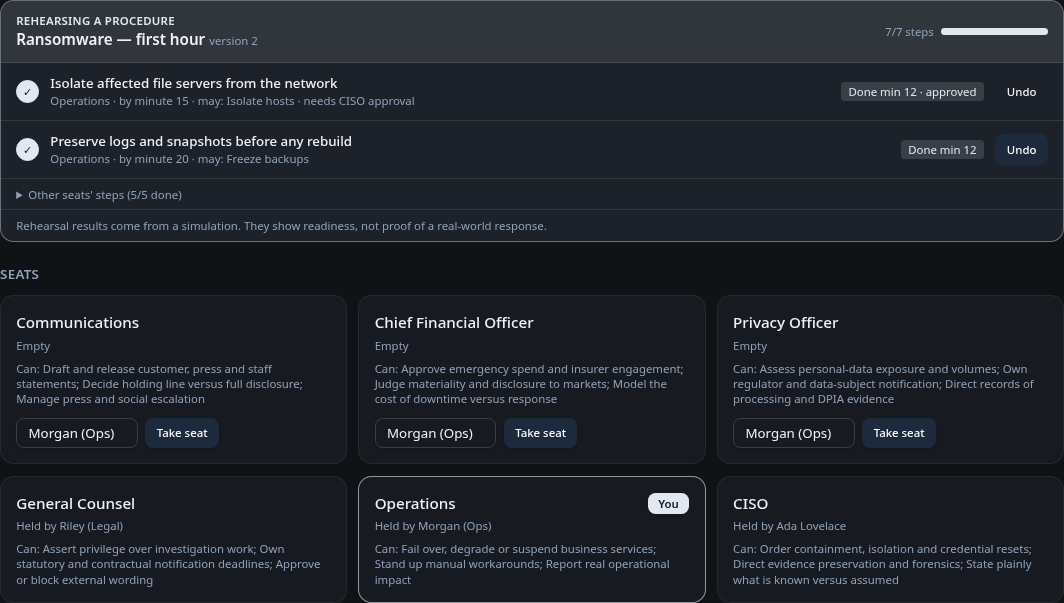The height and width of the screenshot is (603, 1064).
Task: Open the Privacy Officer person dropdown
Action: [793, 433]
